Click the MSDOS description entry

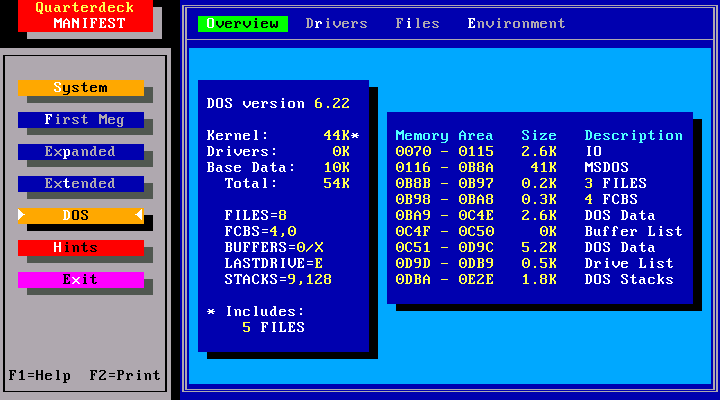(607, 168)
